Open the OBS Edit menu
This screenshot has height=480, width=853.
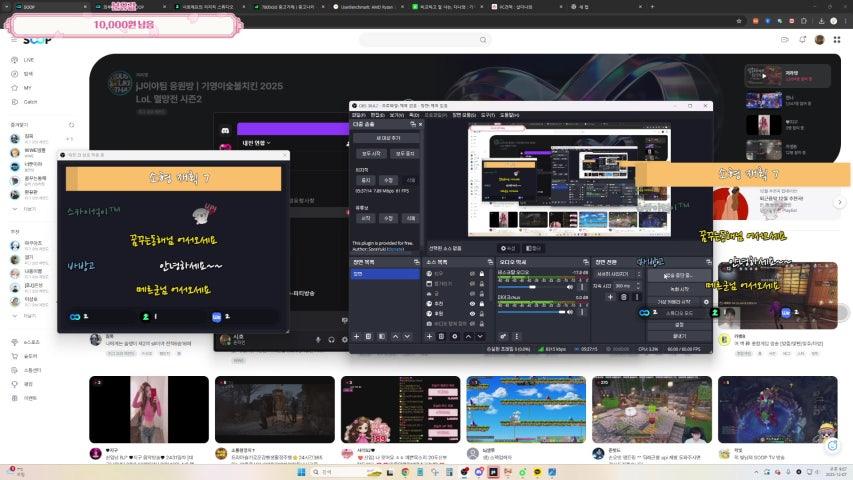coord(377,115)
